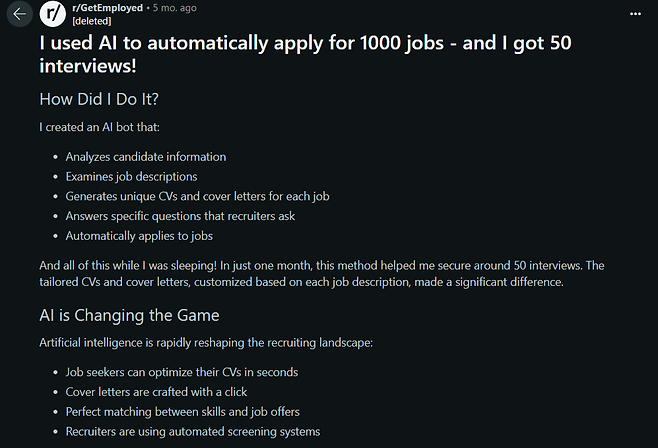Click the "I created an AI bot that:" line
This screenshot has height=448, width=658.
(99, 128)
